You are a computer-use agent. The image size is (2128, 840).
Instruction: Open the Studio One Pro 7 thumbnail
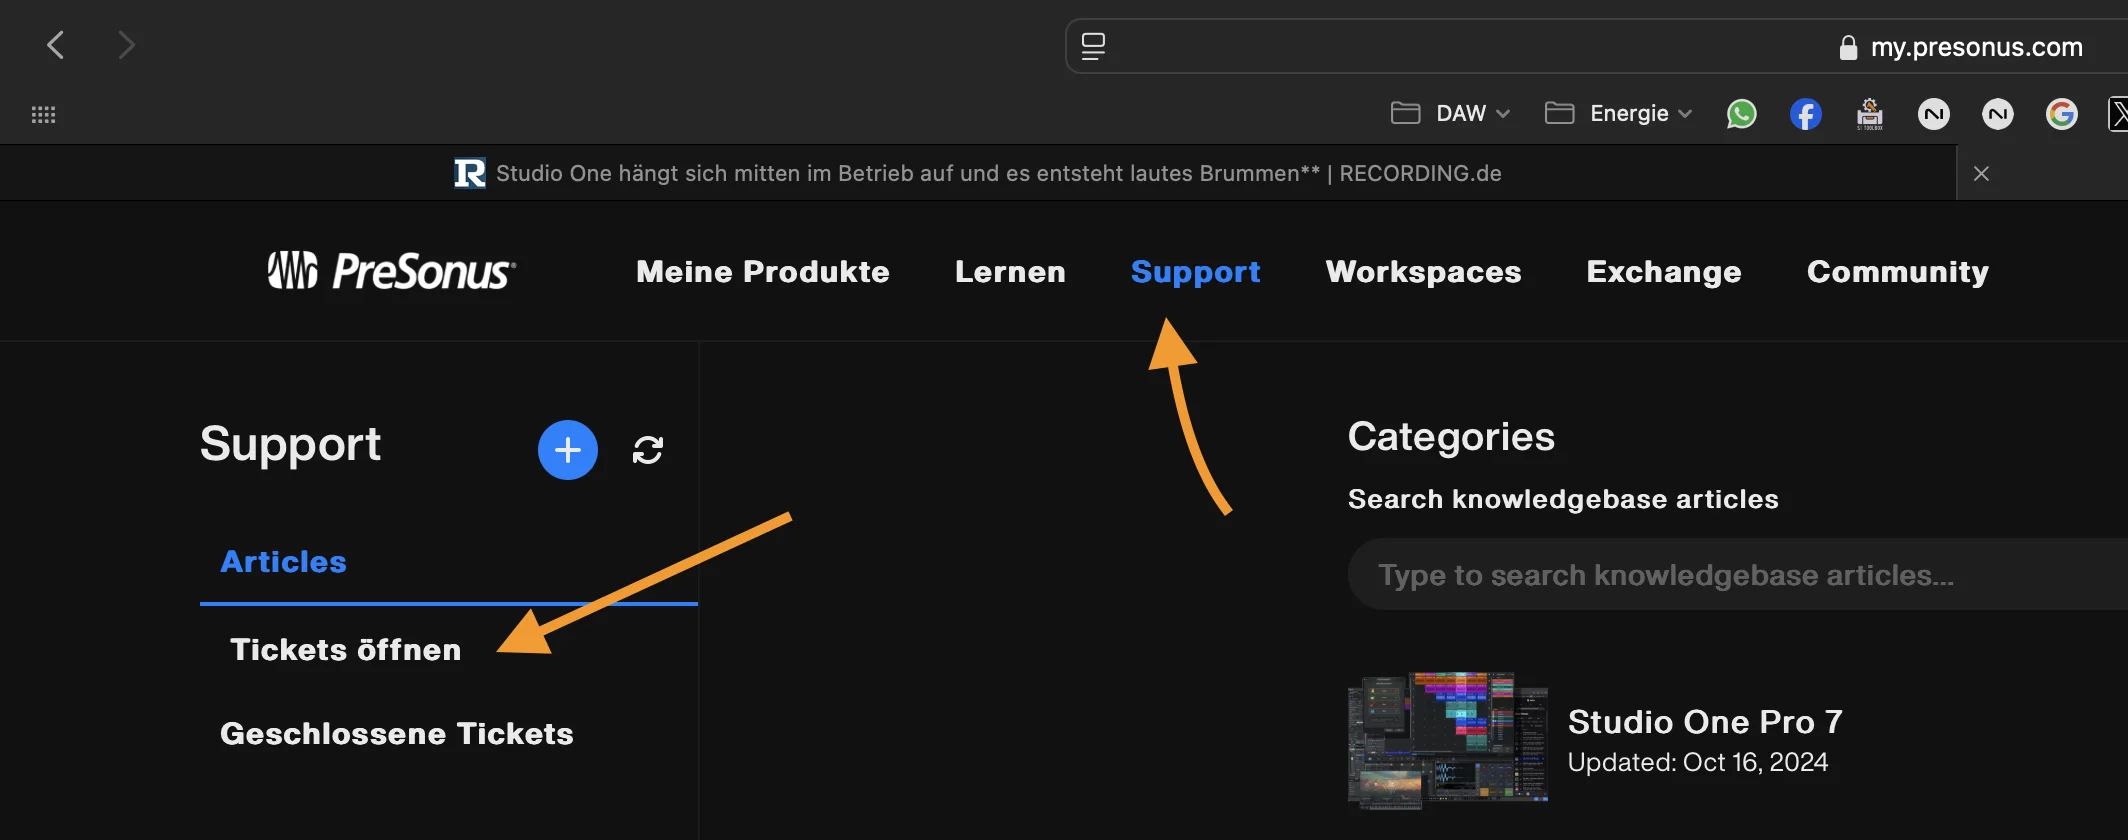[1448, 740]
